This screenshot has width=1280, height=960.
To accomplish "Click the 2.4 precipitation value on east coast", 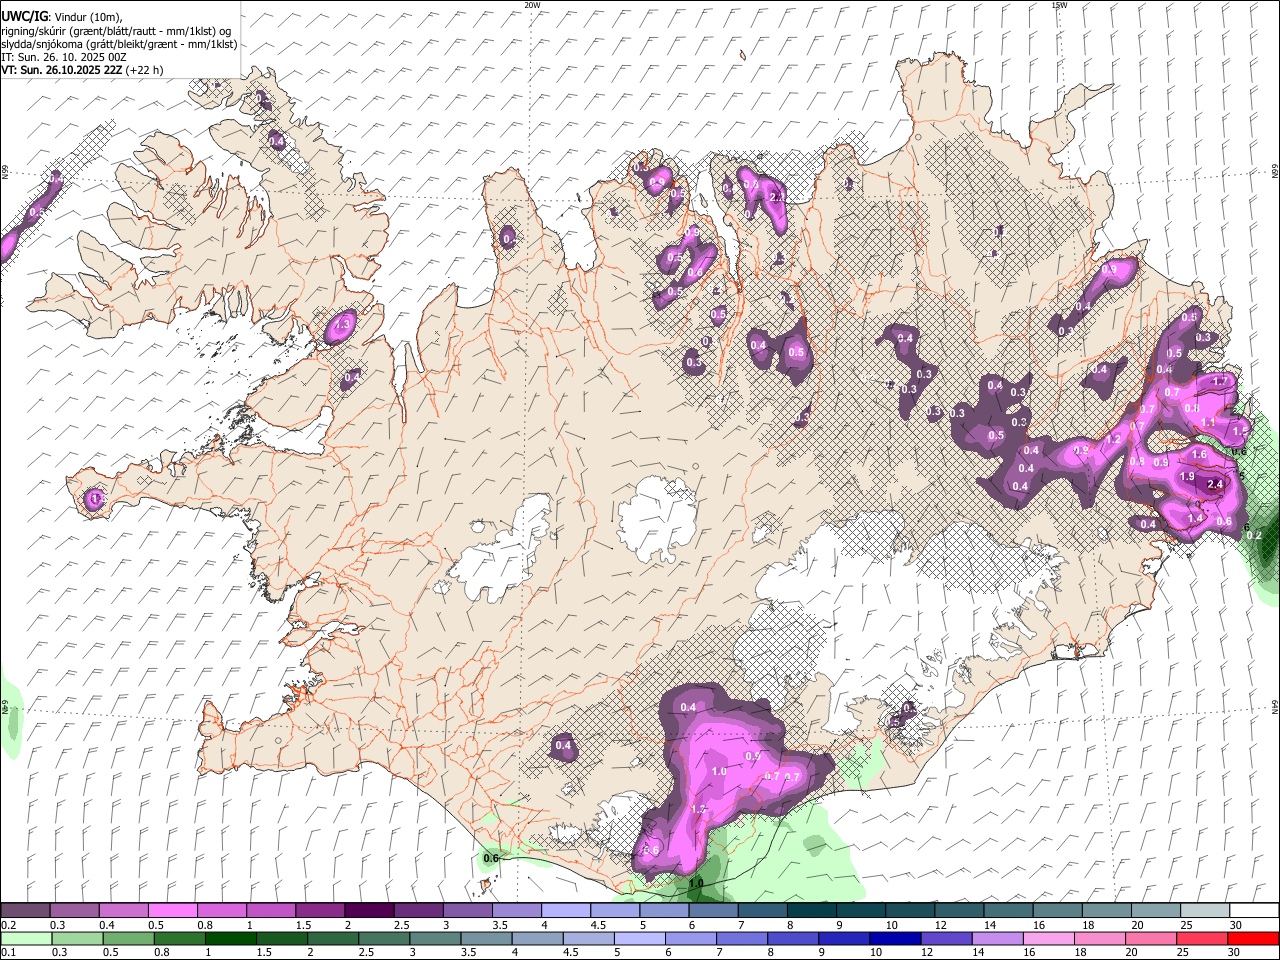I will 1215,484.
